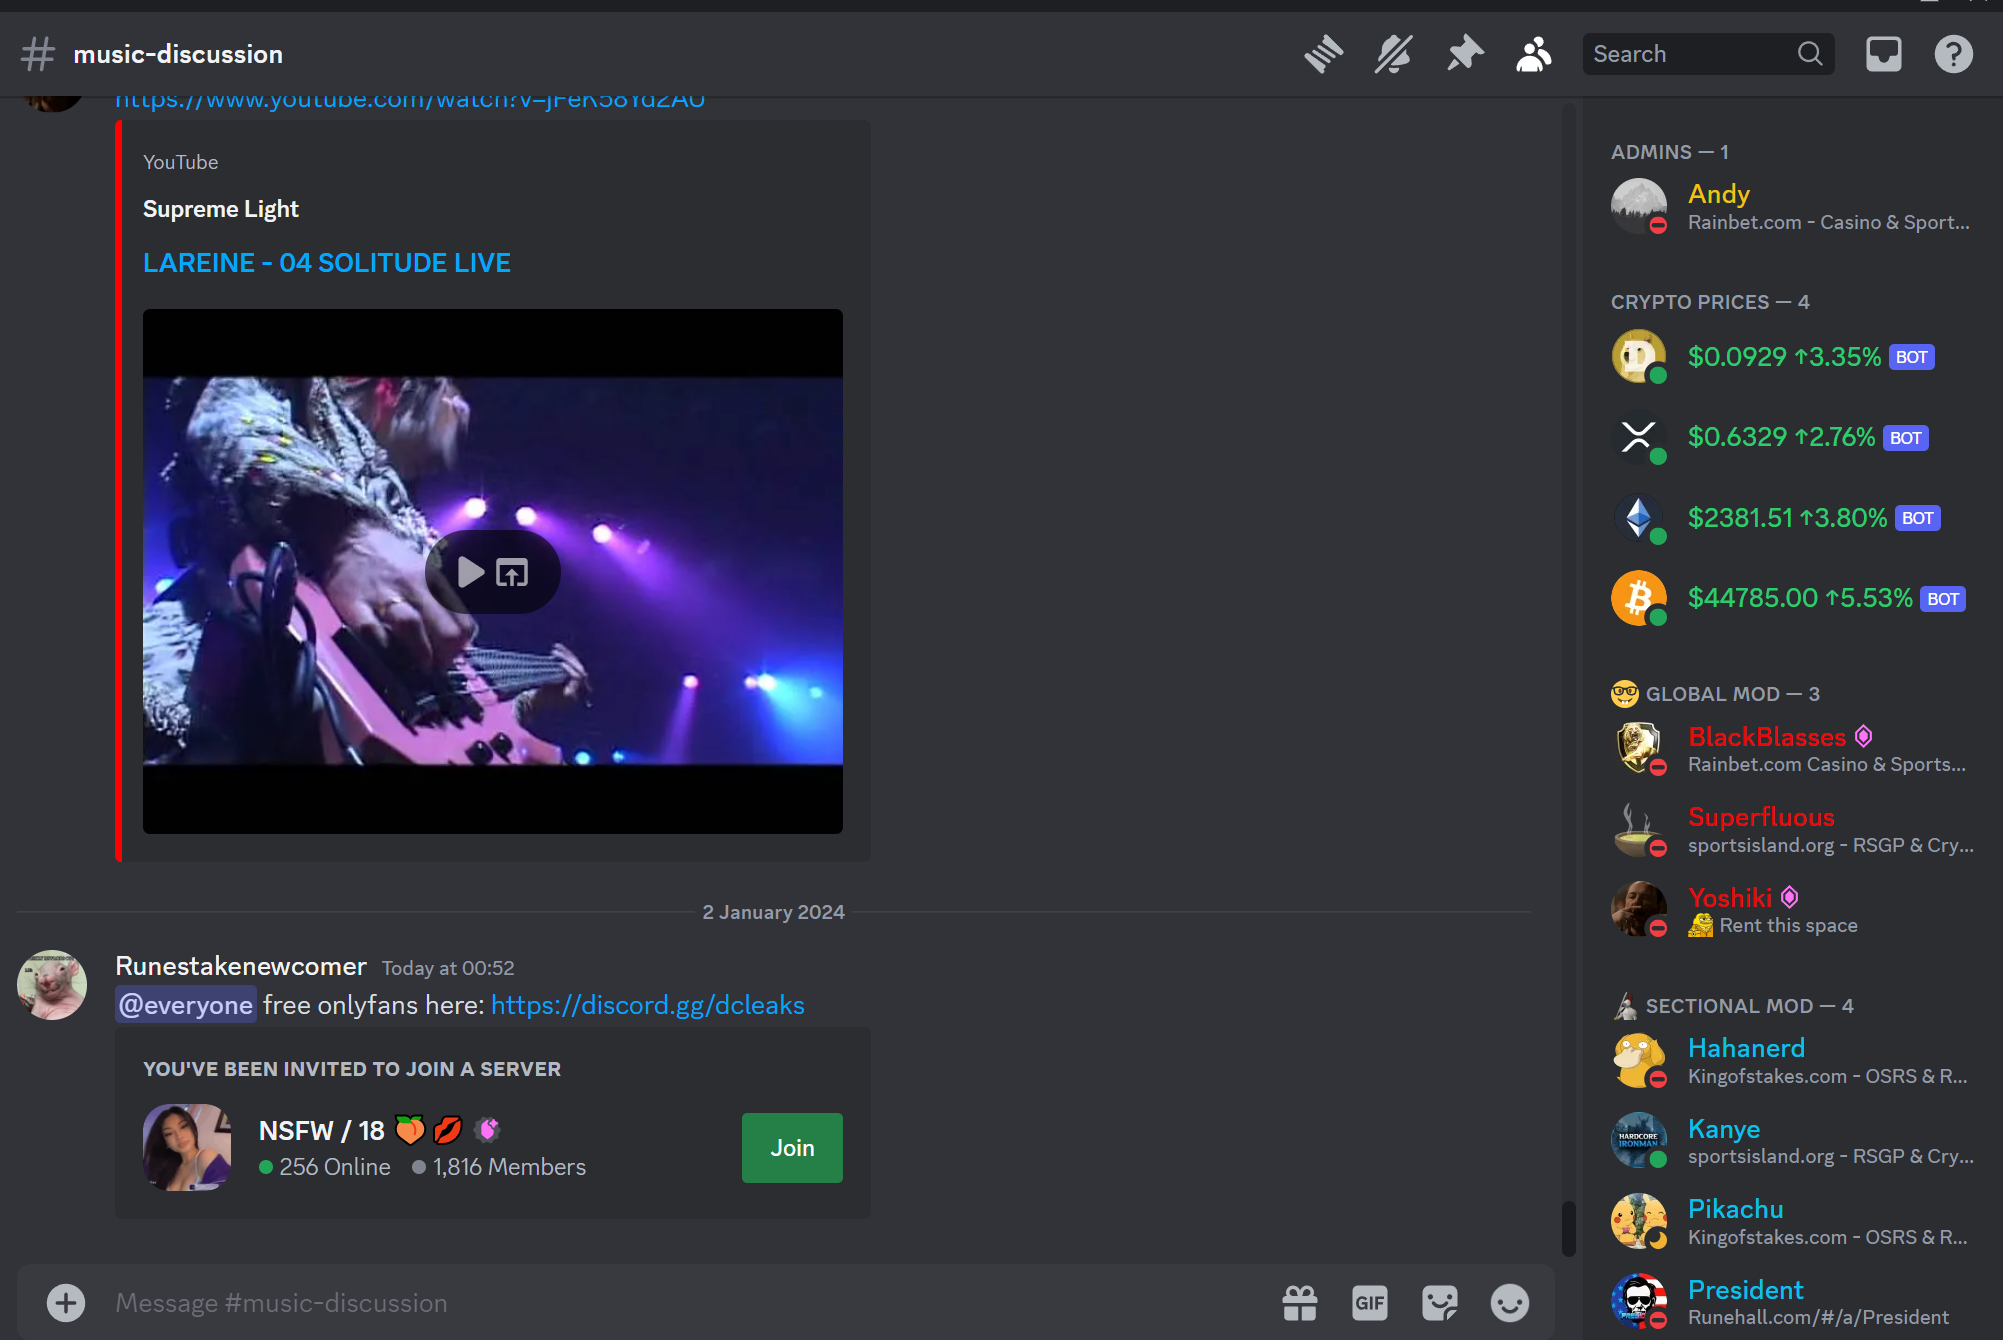
Task: Toggle channel notification mute bell
Action: (x=1393, y=54)
